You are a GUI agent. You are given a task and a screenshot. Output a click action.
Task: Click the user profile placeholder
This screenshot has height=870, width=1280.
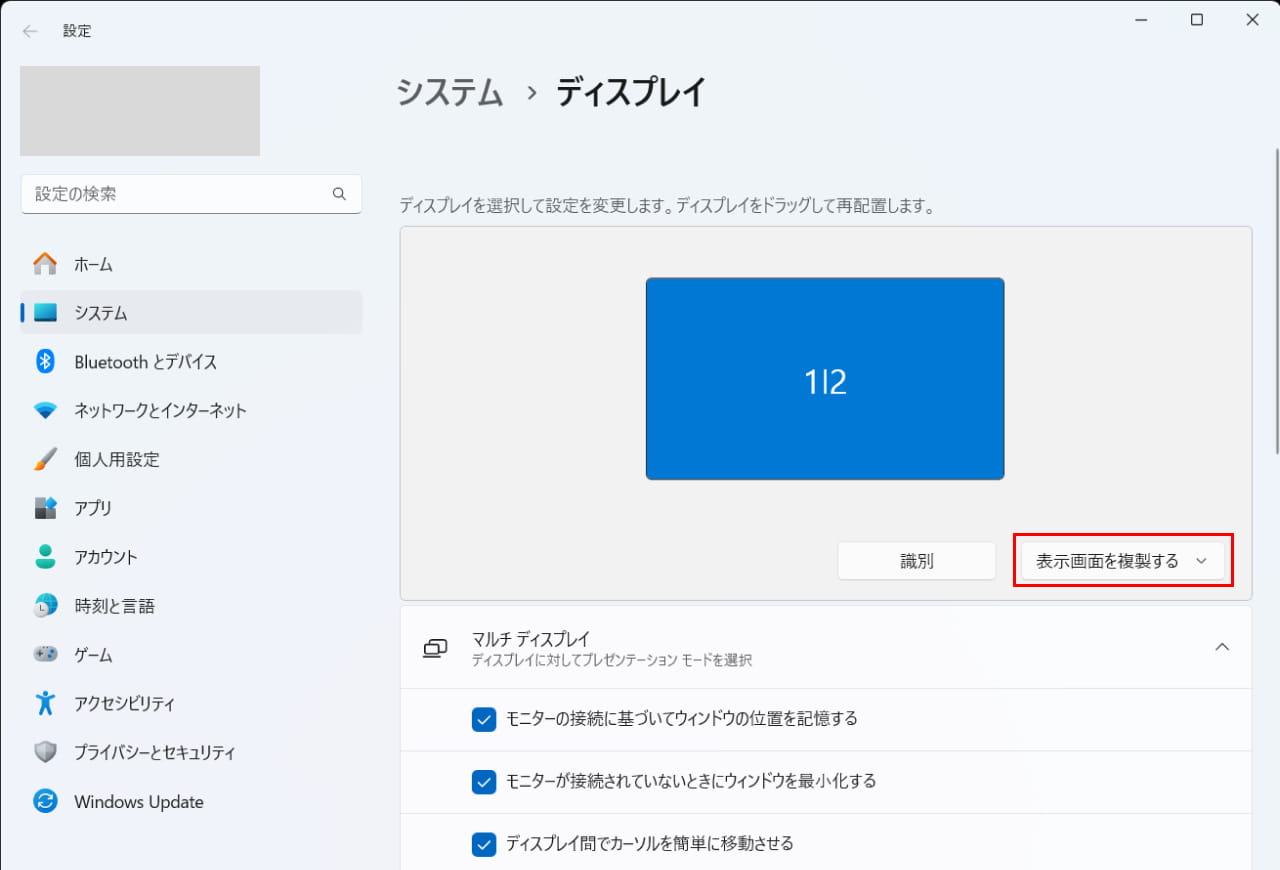(140, 111)
